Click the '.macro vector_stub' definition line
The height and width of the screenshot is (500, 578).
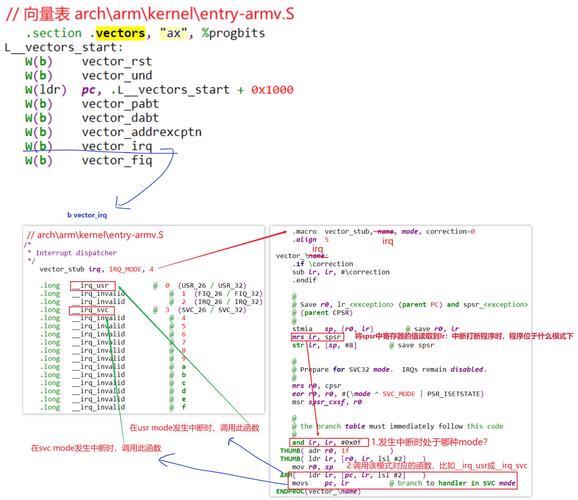[383, 232]
